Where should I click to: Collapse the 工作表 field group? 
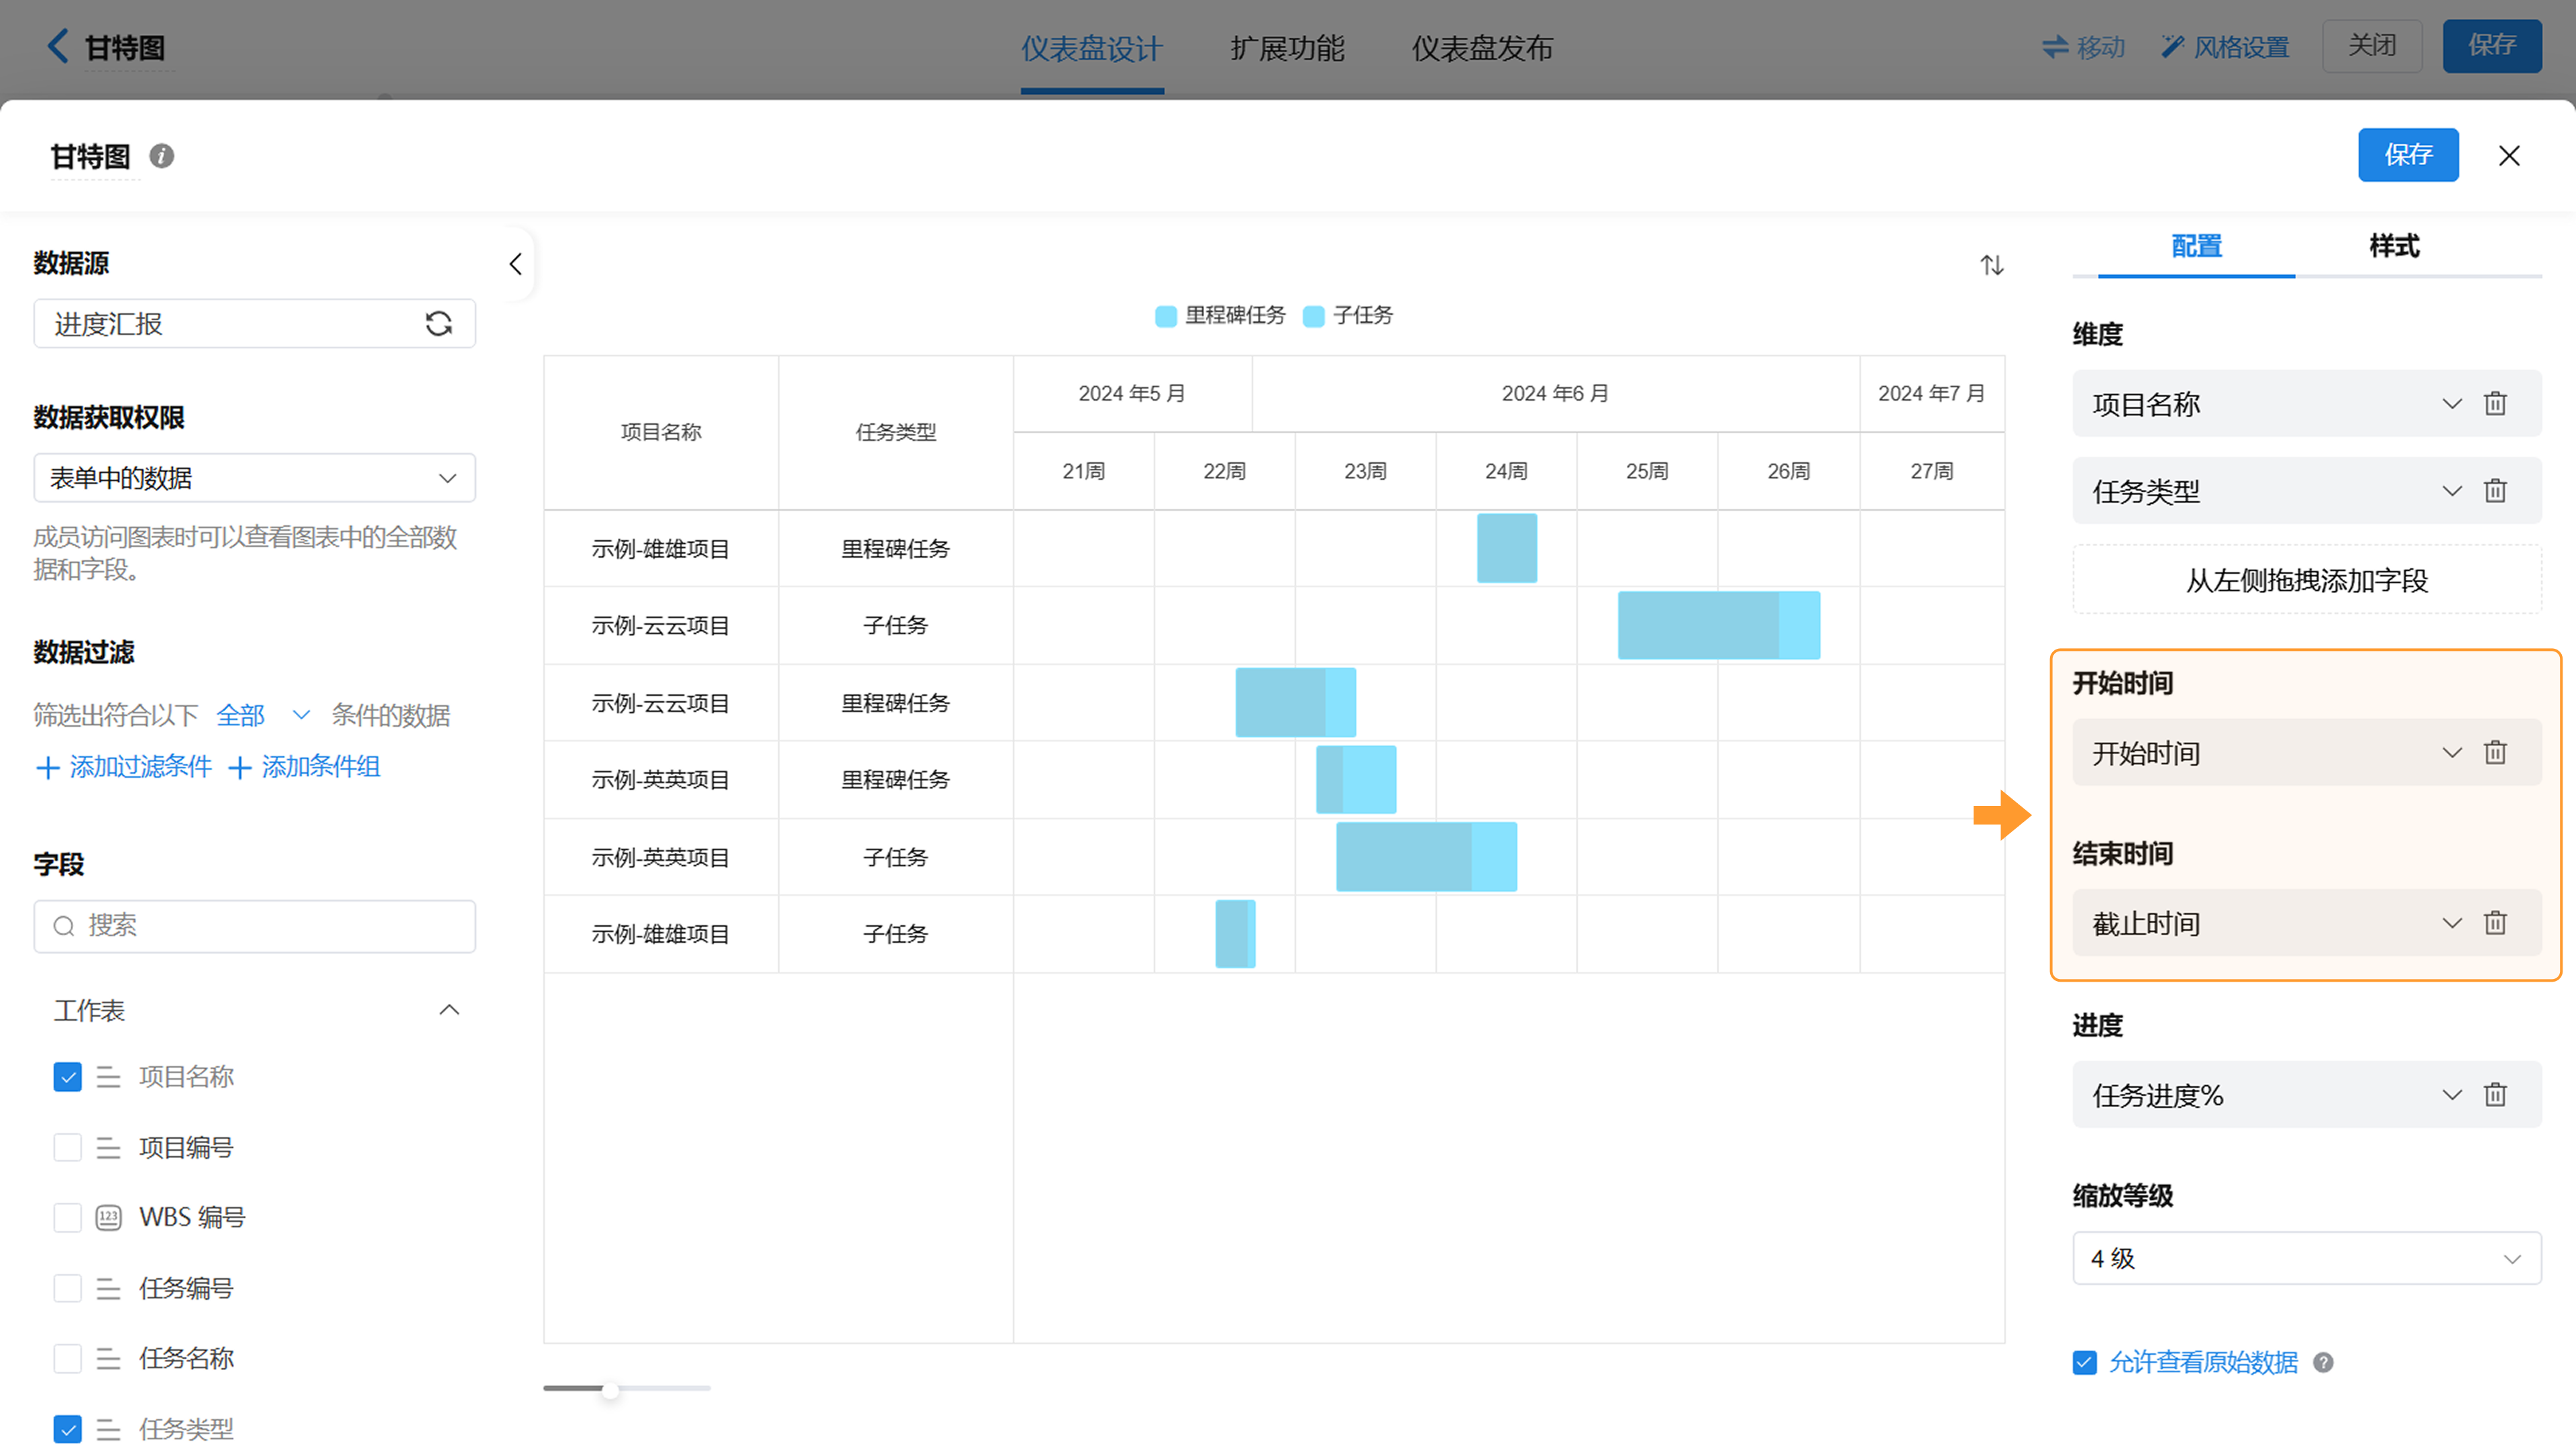tap(450, 1011)
